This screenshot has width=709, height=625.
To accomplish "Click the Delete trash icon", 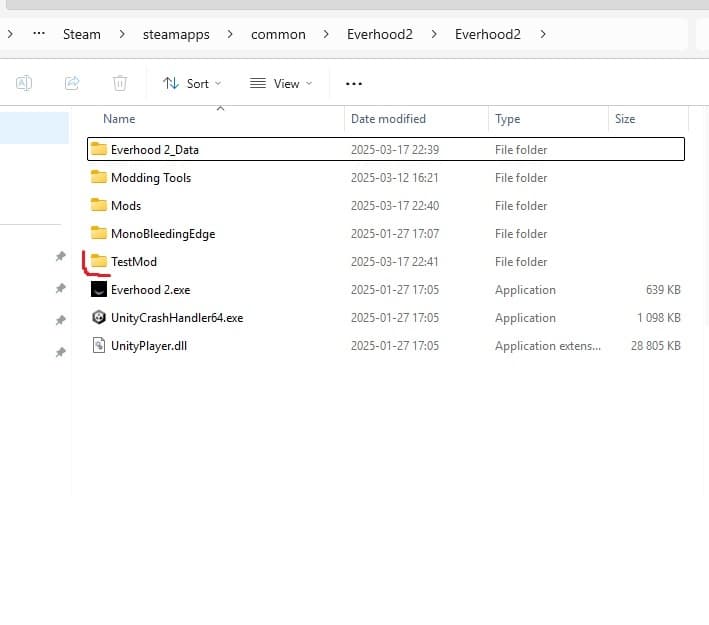I will point(120,83).
